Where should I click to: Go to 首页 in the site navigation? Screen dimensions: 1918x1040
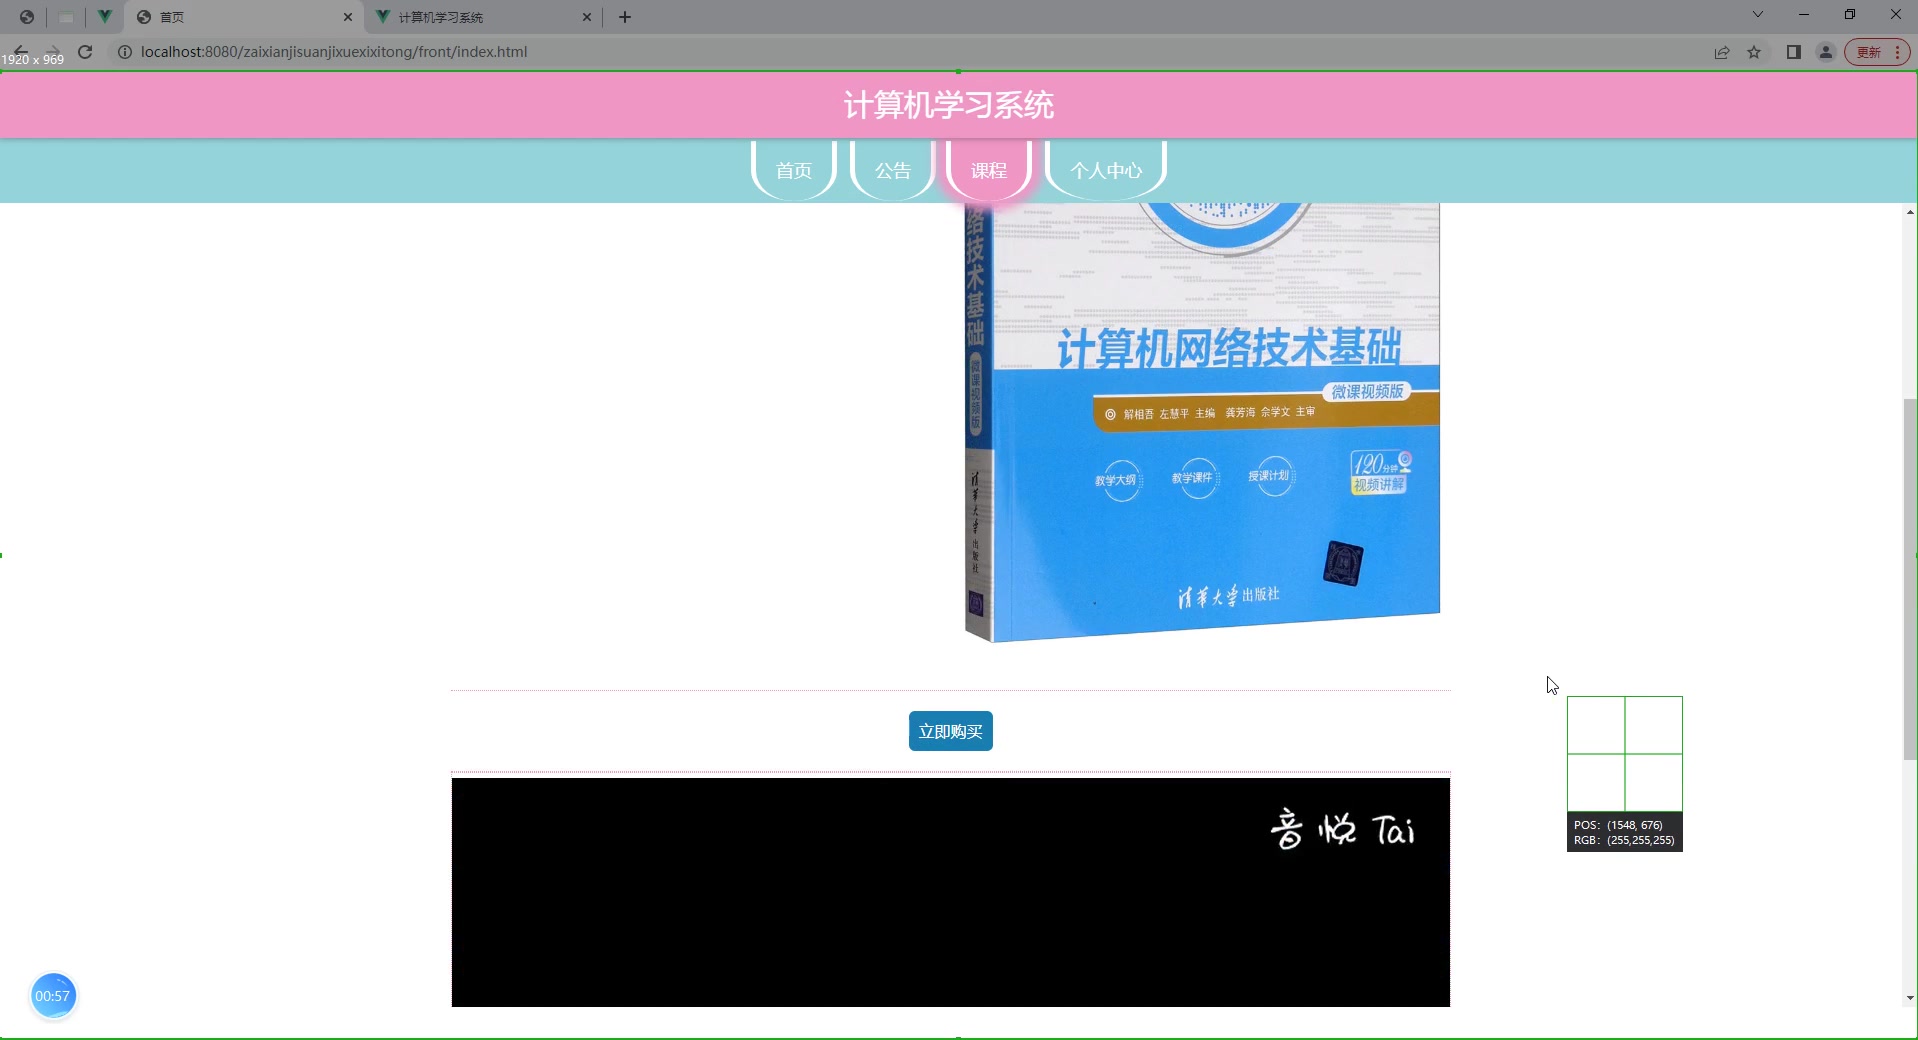tap(794, 170)
